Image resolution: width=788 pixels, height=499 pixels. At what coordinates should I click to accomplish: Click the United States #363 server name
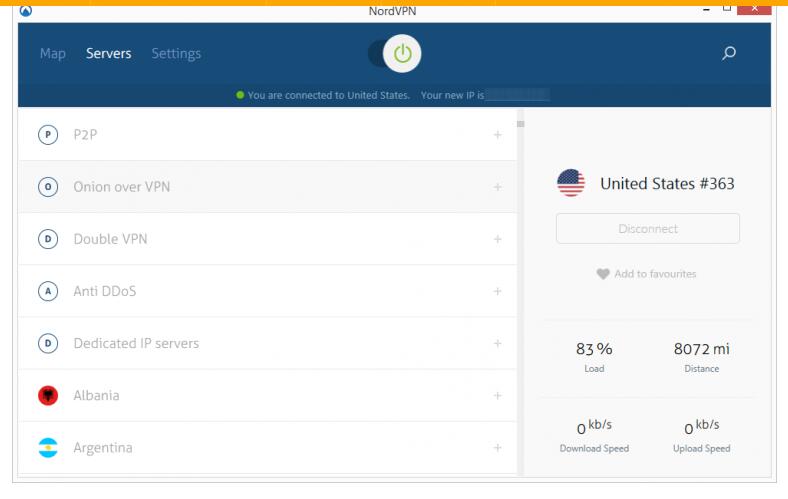[x=667, y=184]
